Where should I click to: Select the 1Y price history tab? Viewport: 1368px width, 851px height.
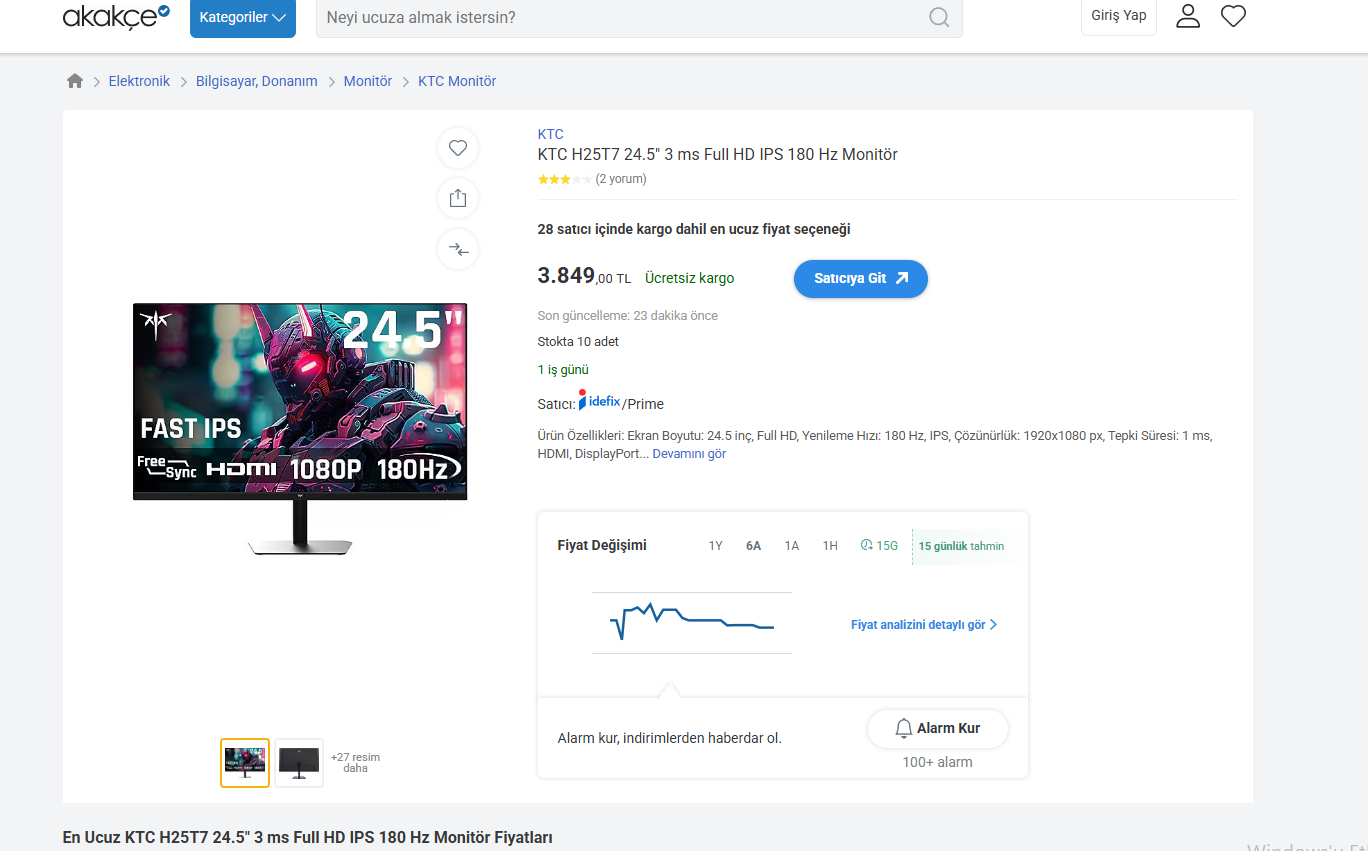pos(715,546)
